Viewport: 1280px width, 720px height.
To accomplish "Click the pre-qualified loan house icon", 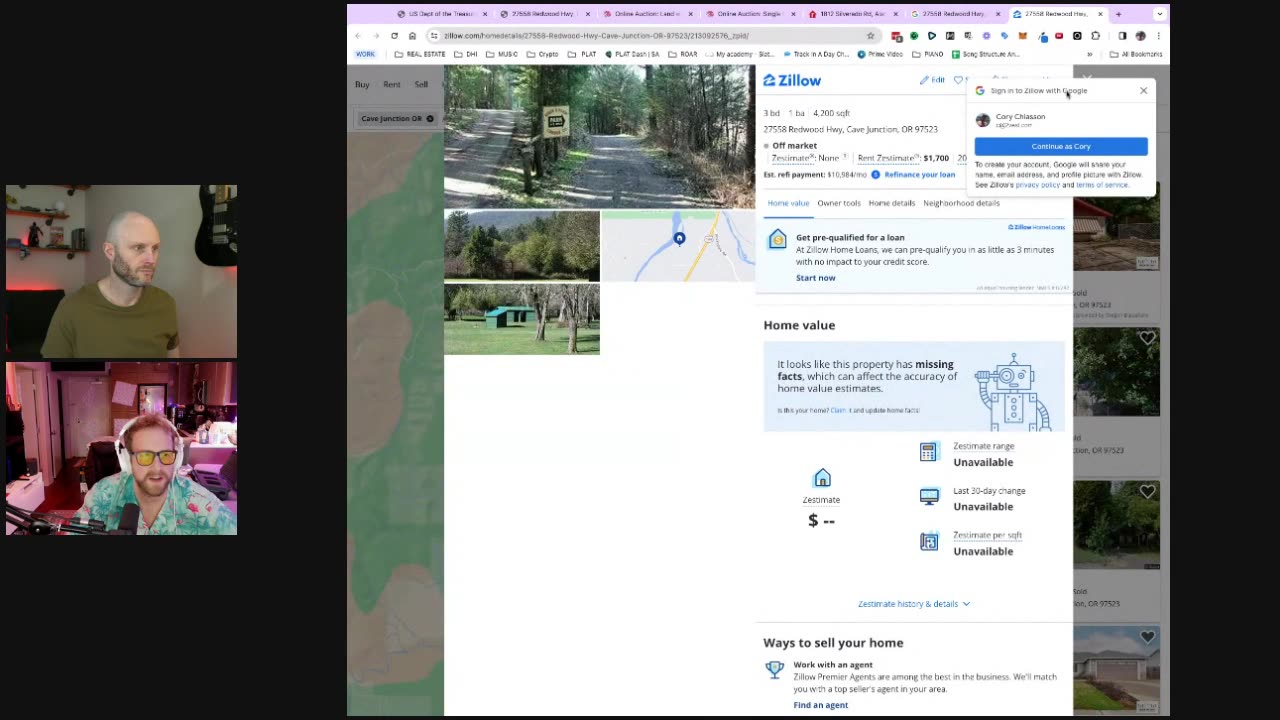I will click(x=777, y=240).
